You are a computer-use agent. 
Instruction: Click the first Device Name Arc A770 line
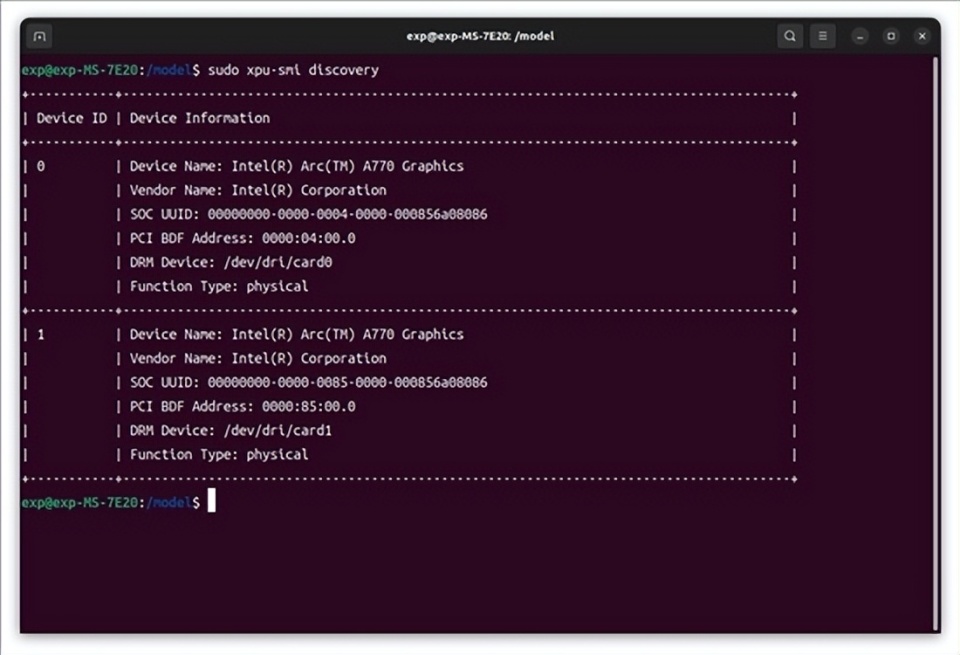pos(296,167)
